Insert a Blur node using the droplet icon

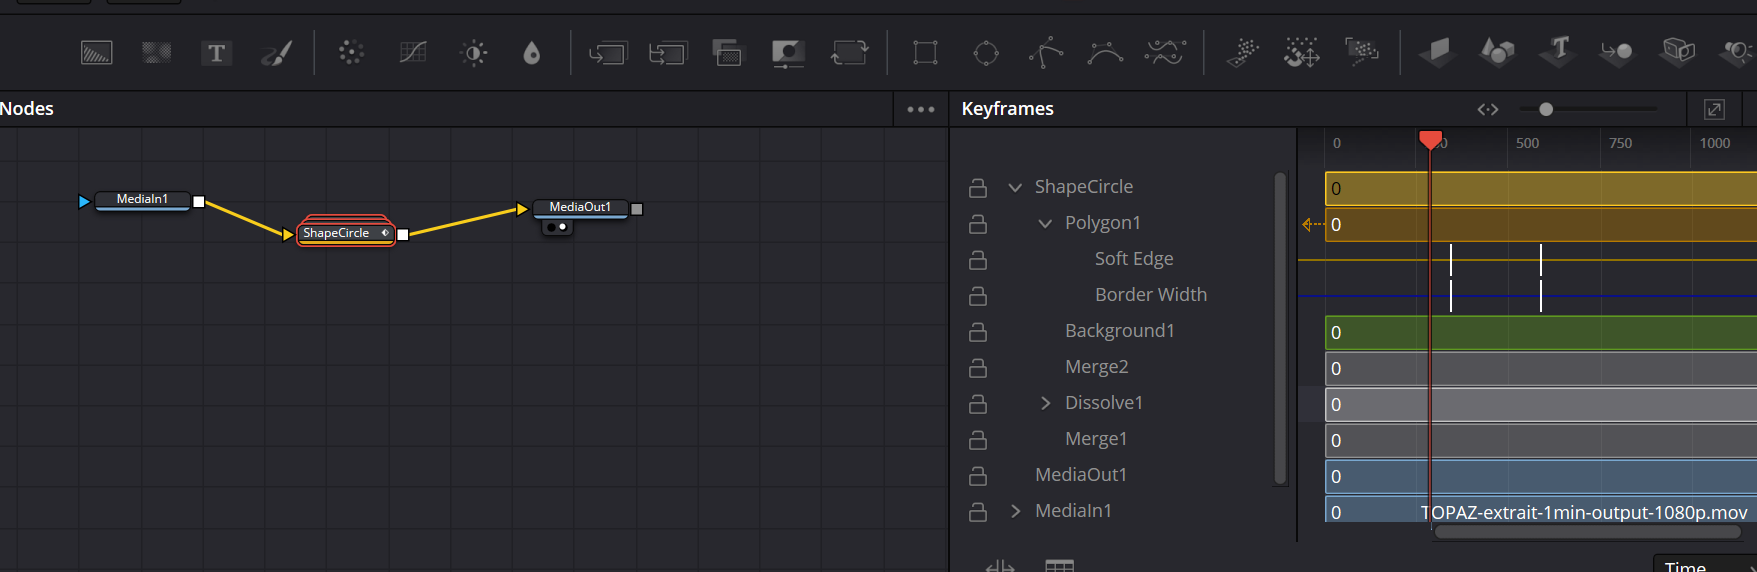(532, 52)
